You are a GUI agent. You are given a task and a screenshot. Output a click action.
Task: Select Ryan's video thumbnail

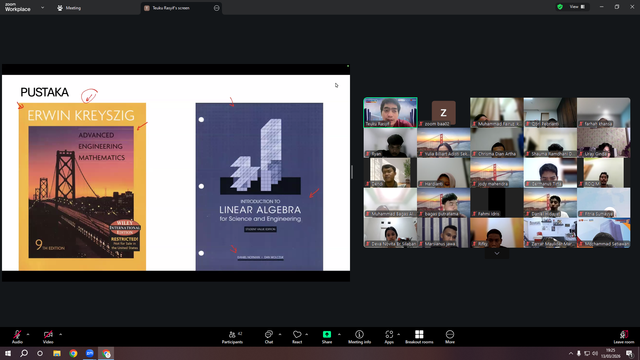click(x=390, y=142)
